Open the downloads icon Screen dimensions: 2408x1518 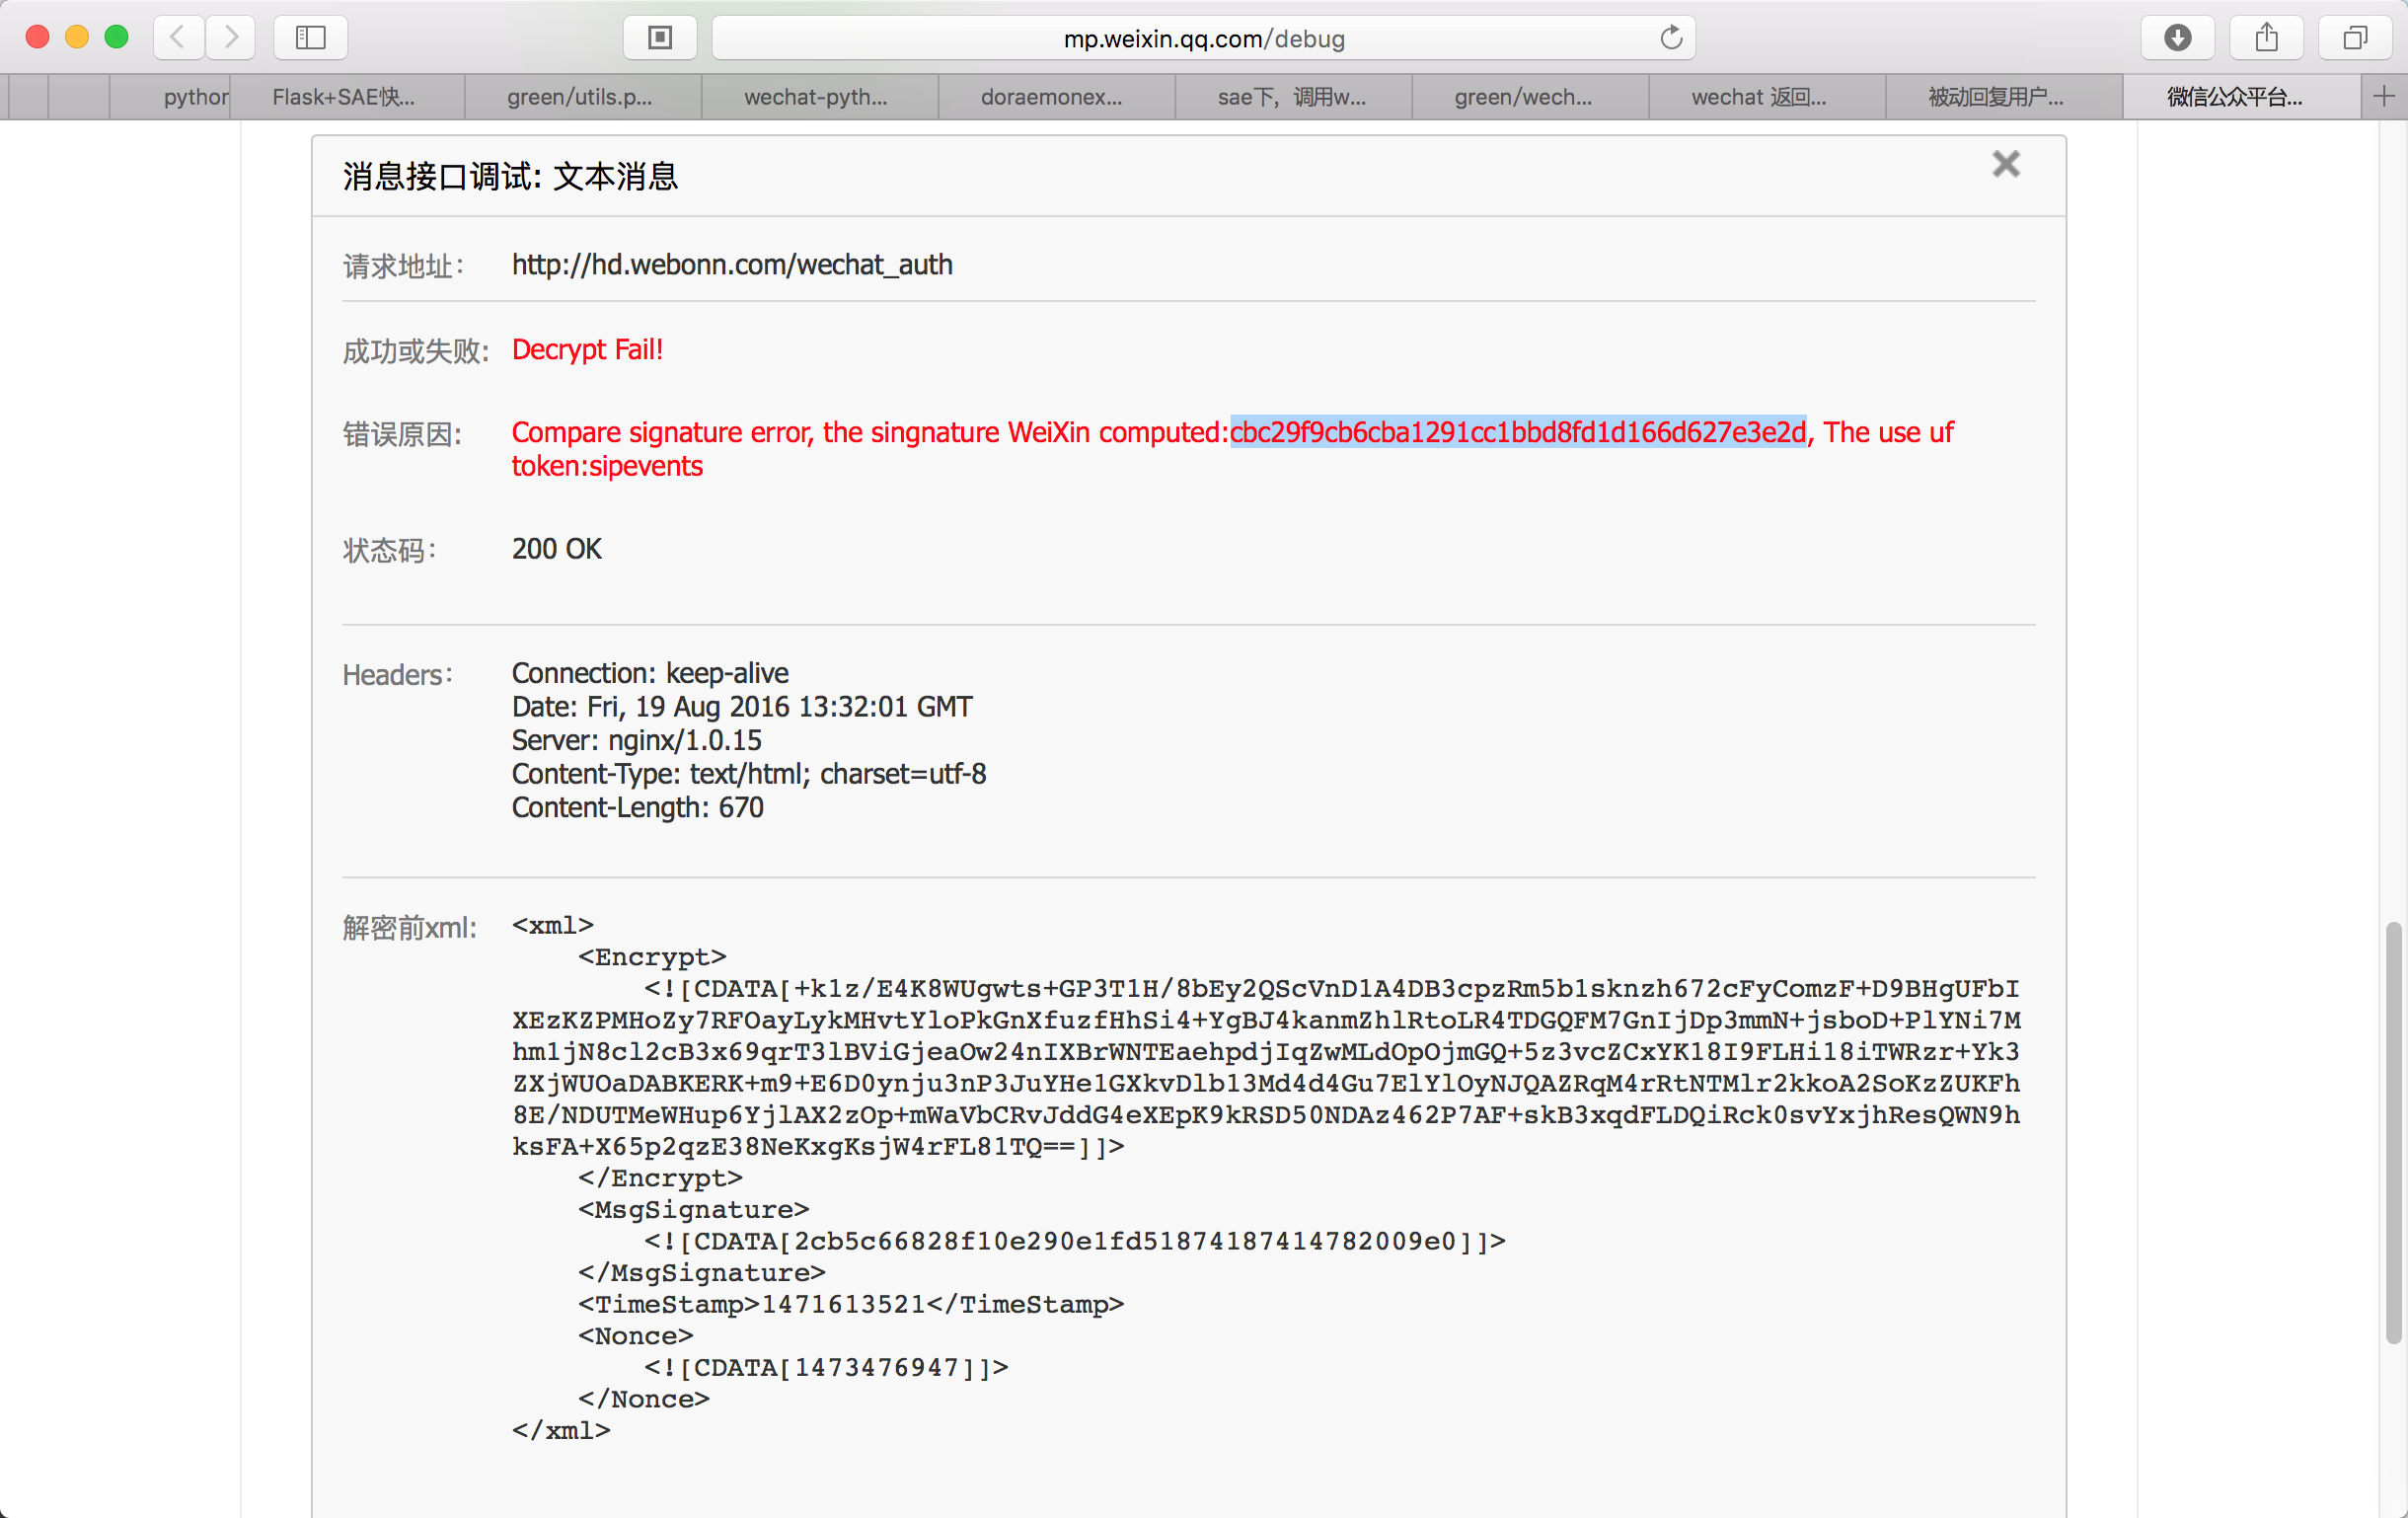point(2177,38)
